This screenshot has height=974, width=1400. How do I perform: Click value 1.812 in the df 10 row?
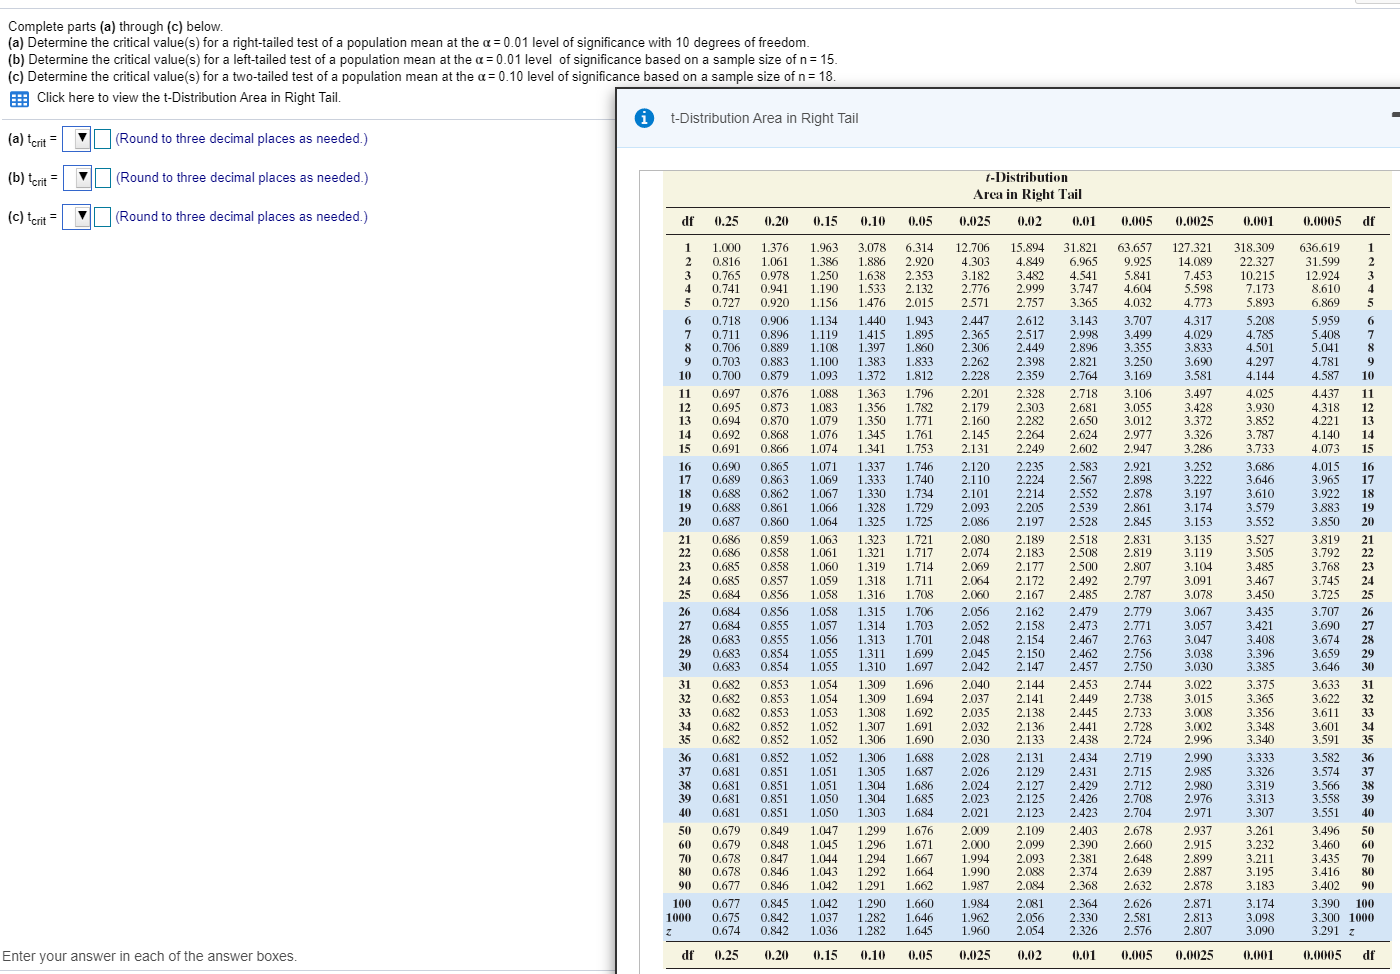(919, 376)
